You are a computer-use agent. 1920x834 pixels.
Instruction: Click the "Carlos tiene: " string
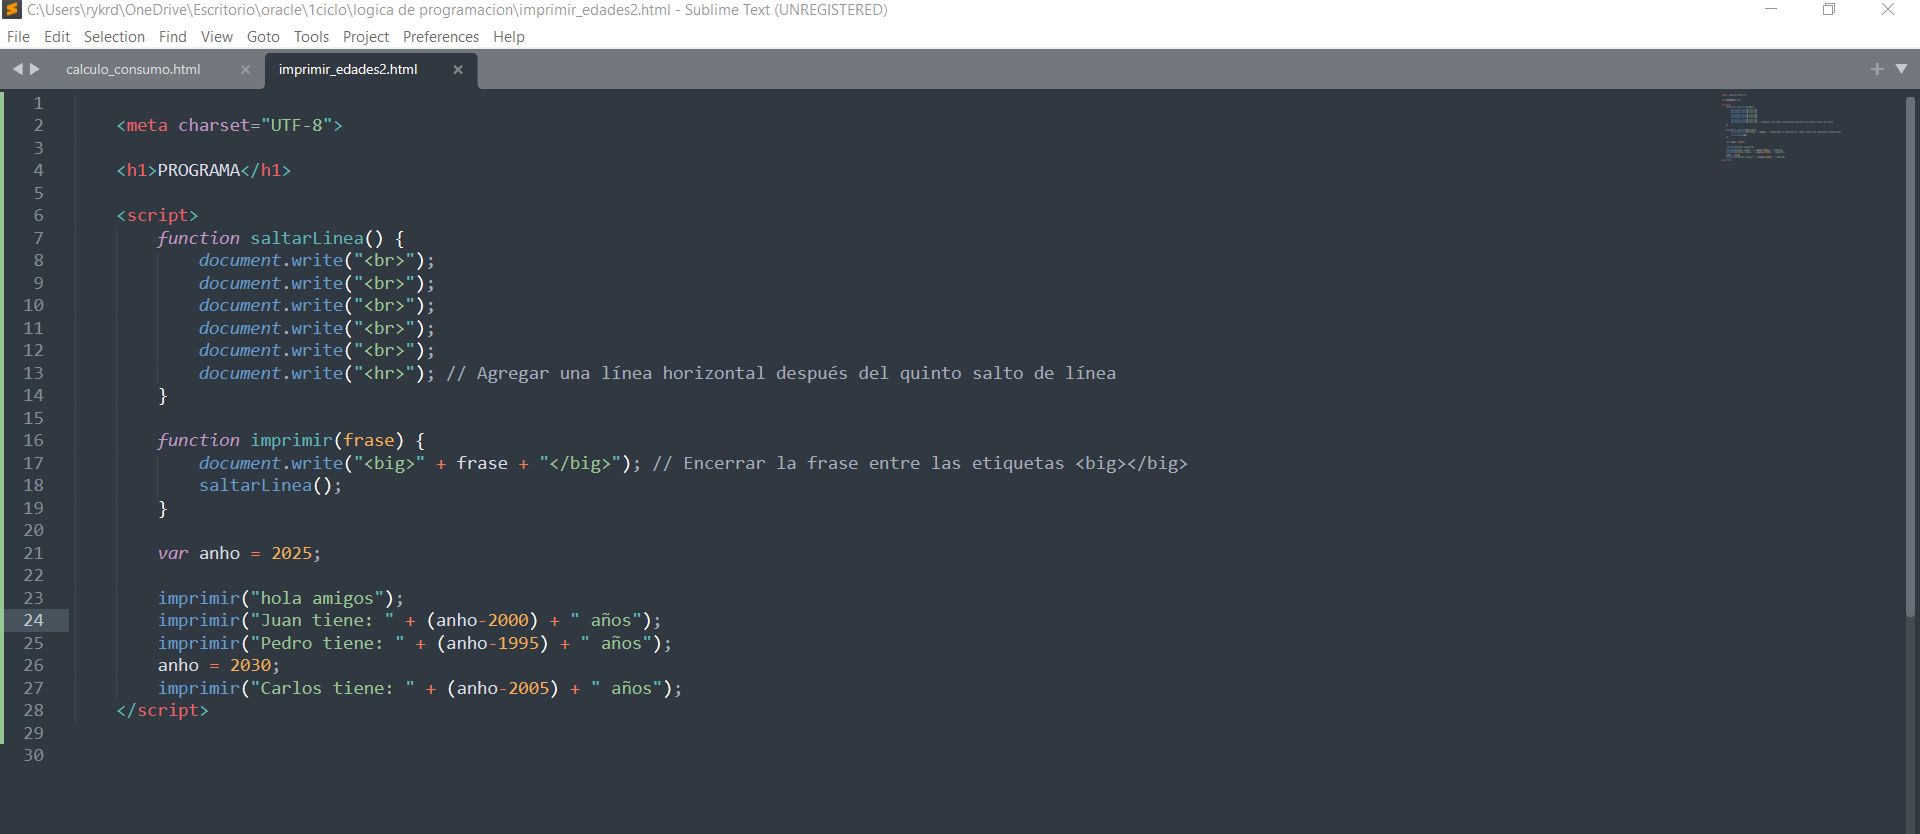[x=332, y=688]
